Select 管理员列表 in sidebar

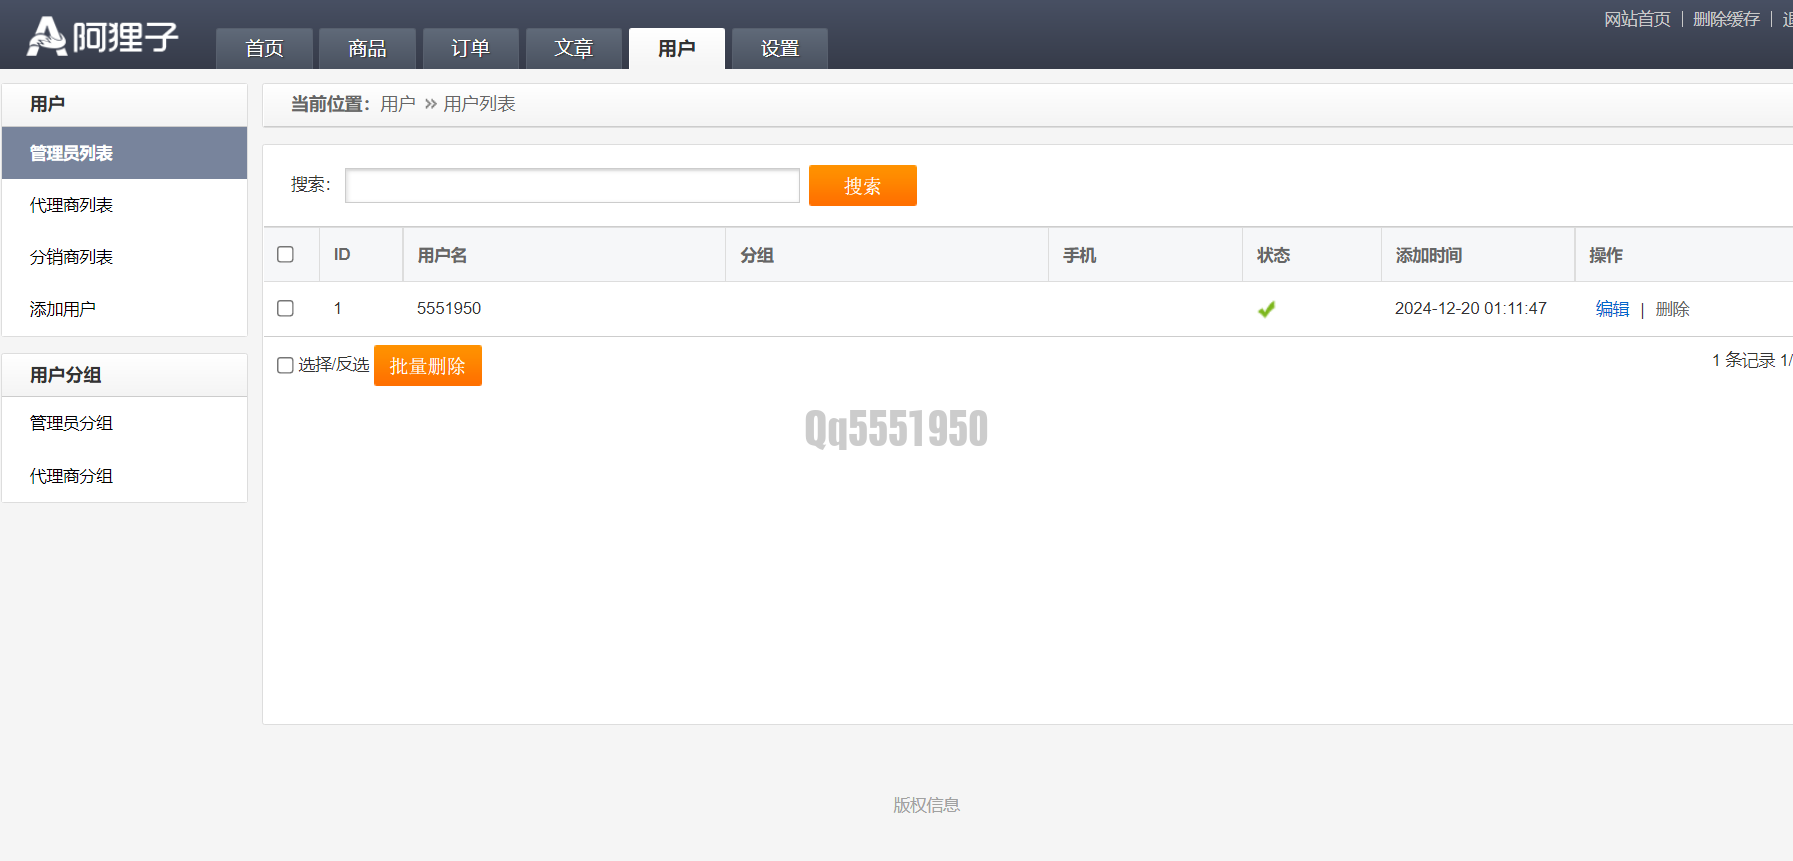pos(125,153)
